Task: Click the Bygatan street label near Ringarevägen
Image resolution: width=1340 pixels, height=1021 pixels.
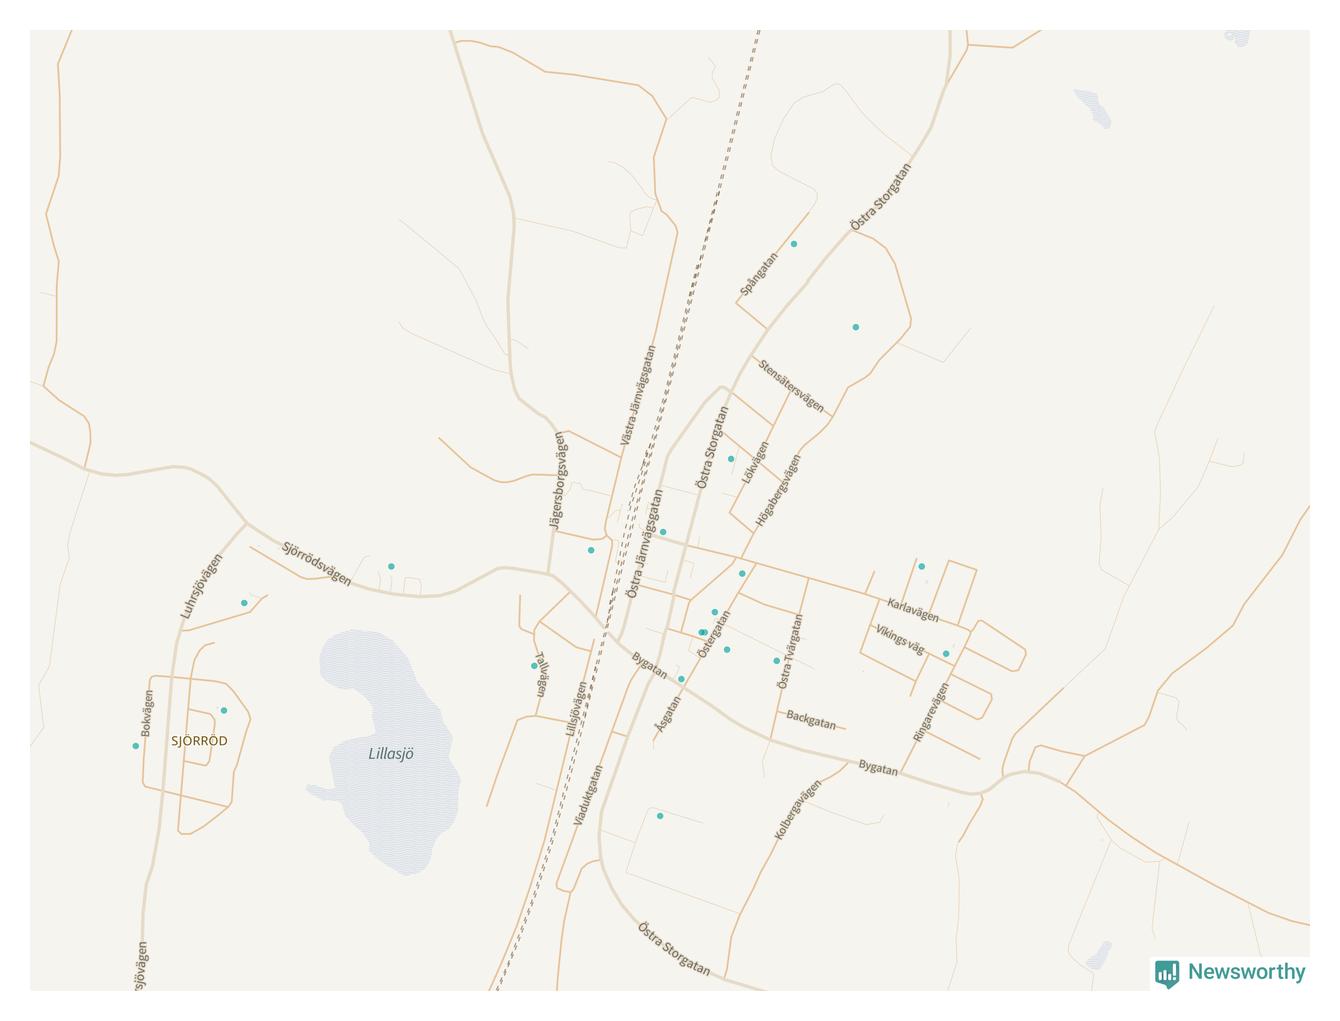Action: (x=878, y=767)
